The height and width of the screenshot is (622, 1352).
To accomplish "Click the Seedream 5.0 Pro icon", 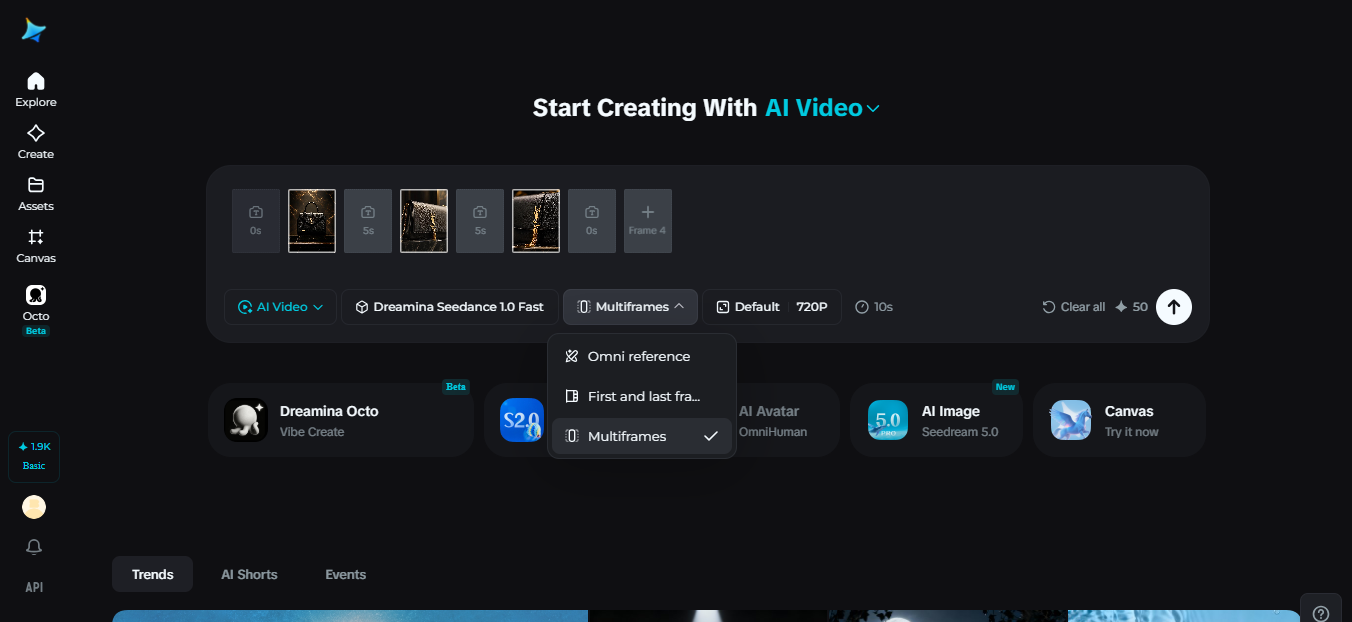I will [x=888, y=420].
